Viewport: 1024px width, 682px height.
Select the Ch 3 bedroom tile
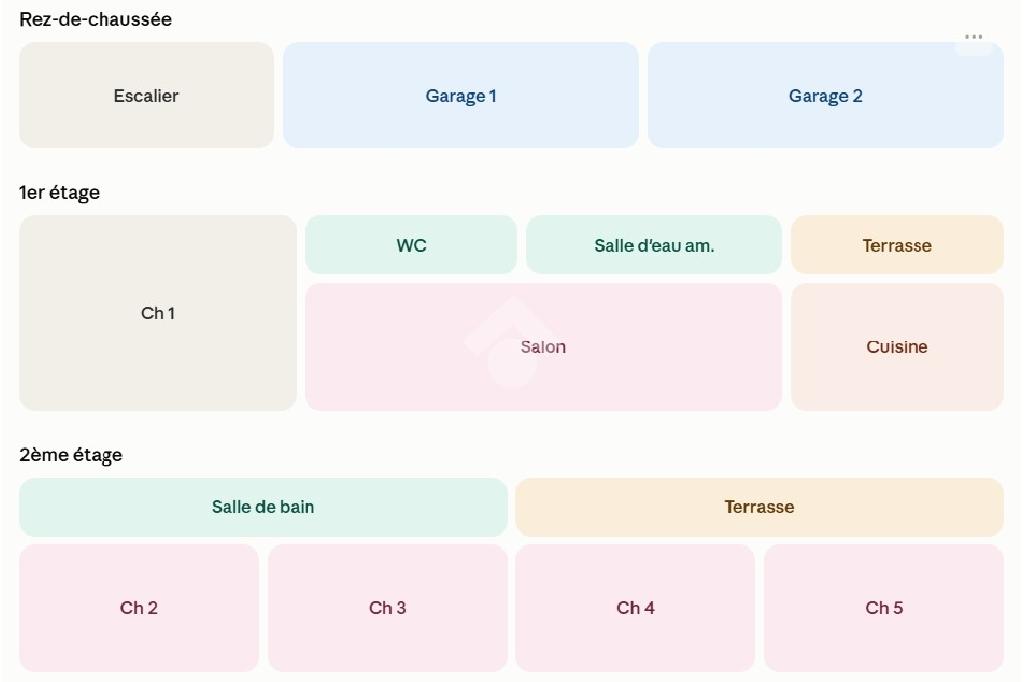click(x=387, y=608)
